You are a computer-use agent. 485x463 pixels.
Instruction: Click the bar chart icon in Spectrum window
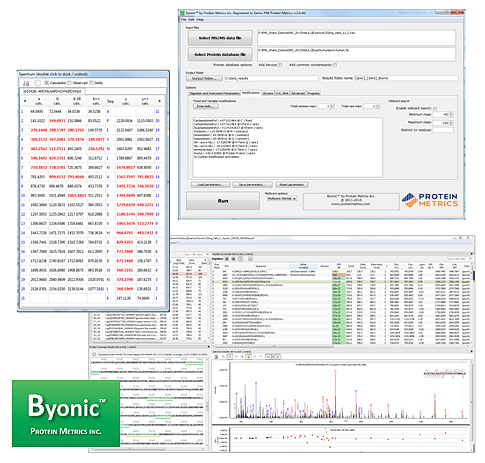[26, 83]
